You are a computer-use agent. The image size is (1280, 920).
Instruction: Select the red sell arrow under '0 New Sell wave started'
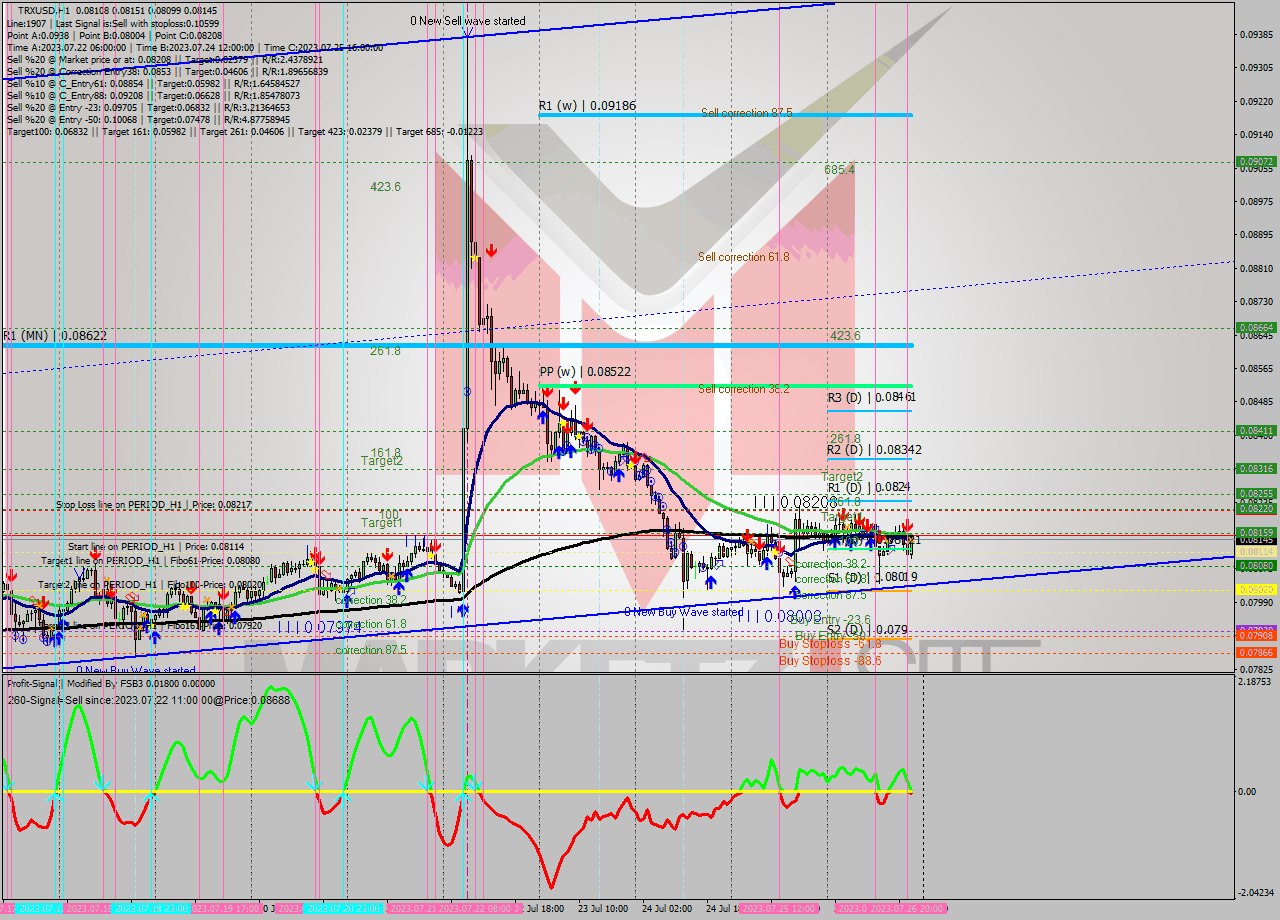(492, 251)
